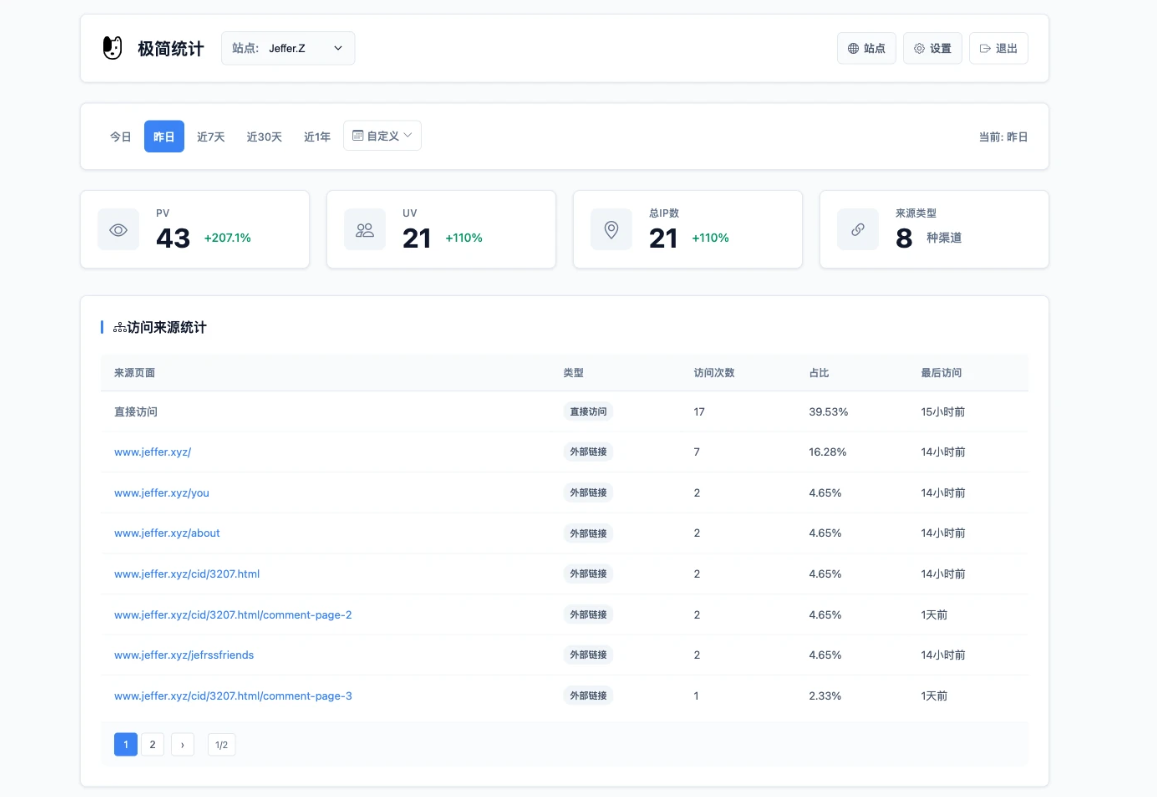The width and height of the screenshot is (1157, 797).
Task: Click the 极简统计 dog logo icon
Action: 113,48
